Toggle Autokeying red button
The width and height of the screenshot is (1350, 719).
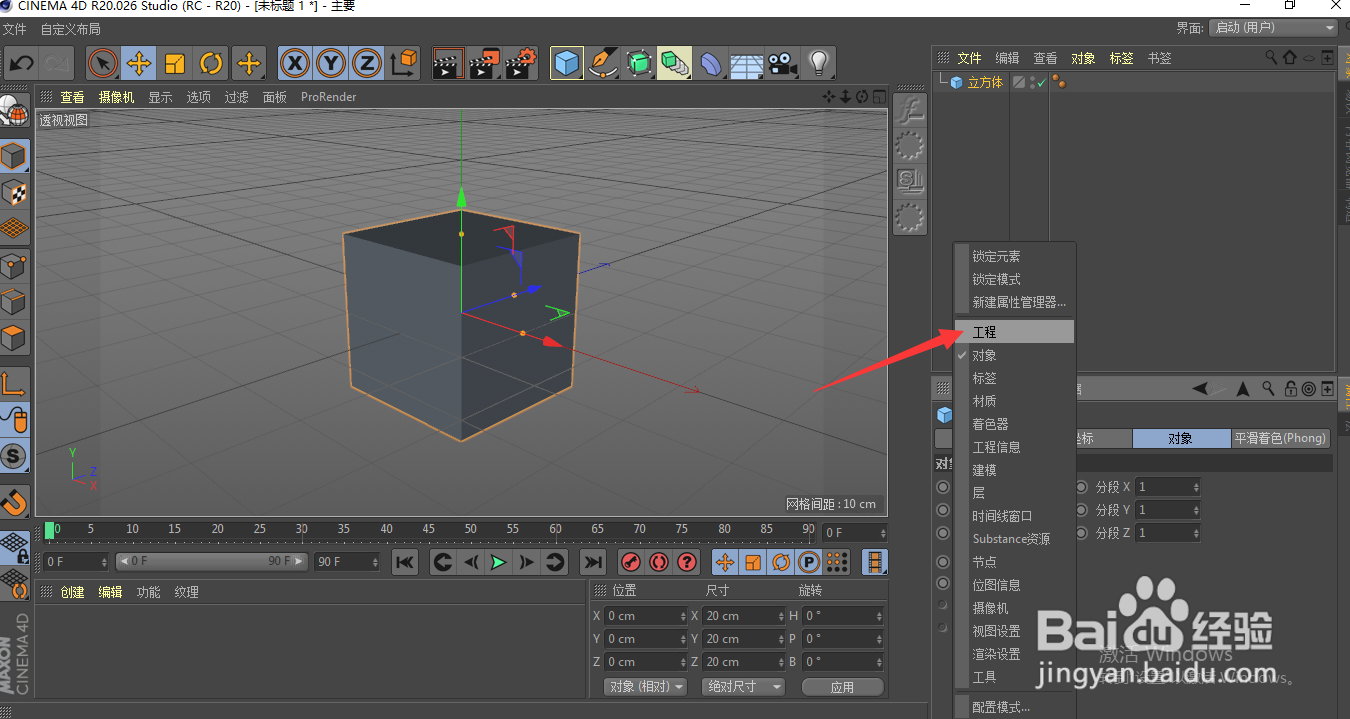(x=658, y=562)
